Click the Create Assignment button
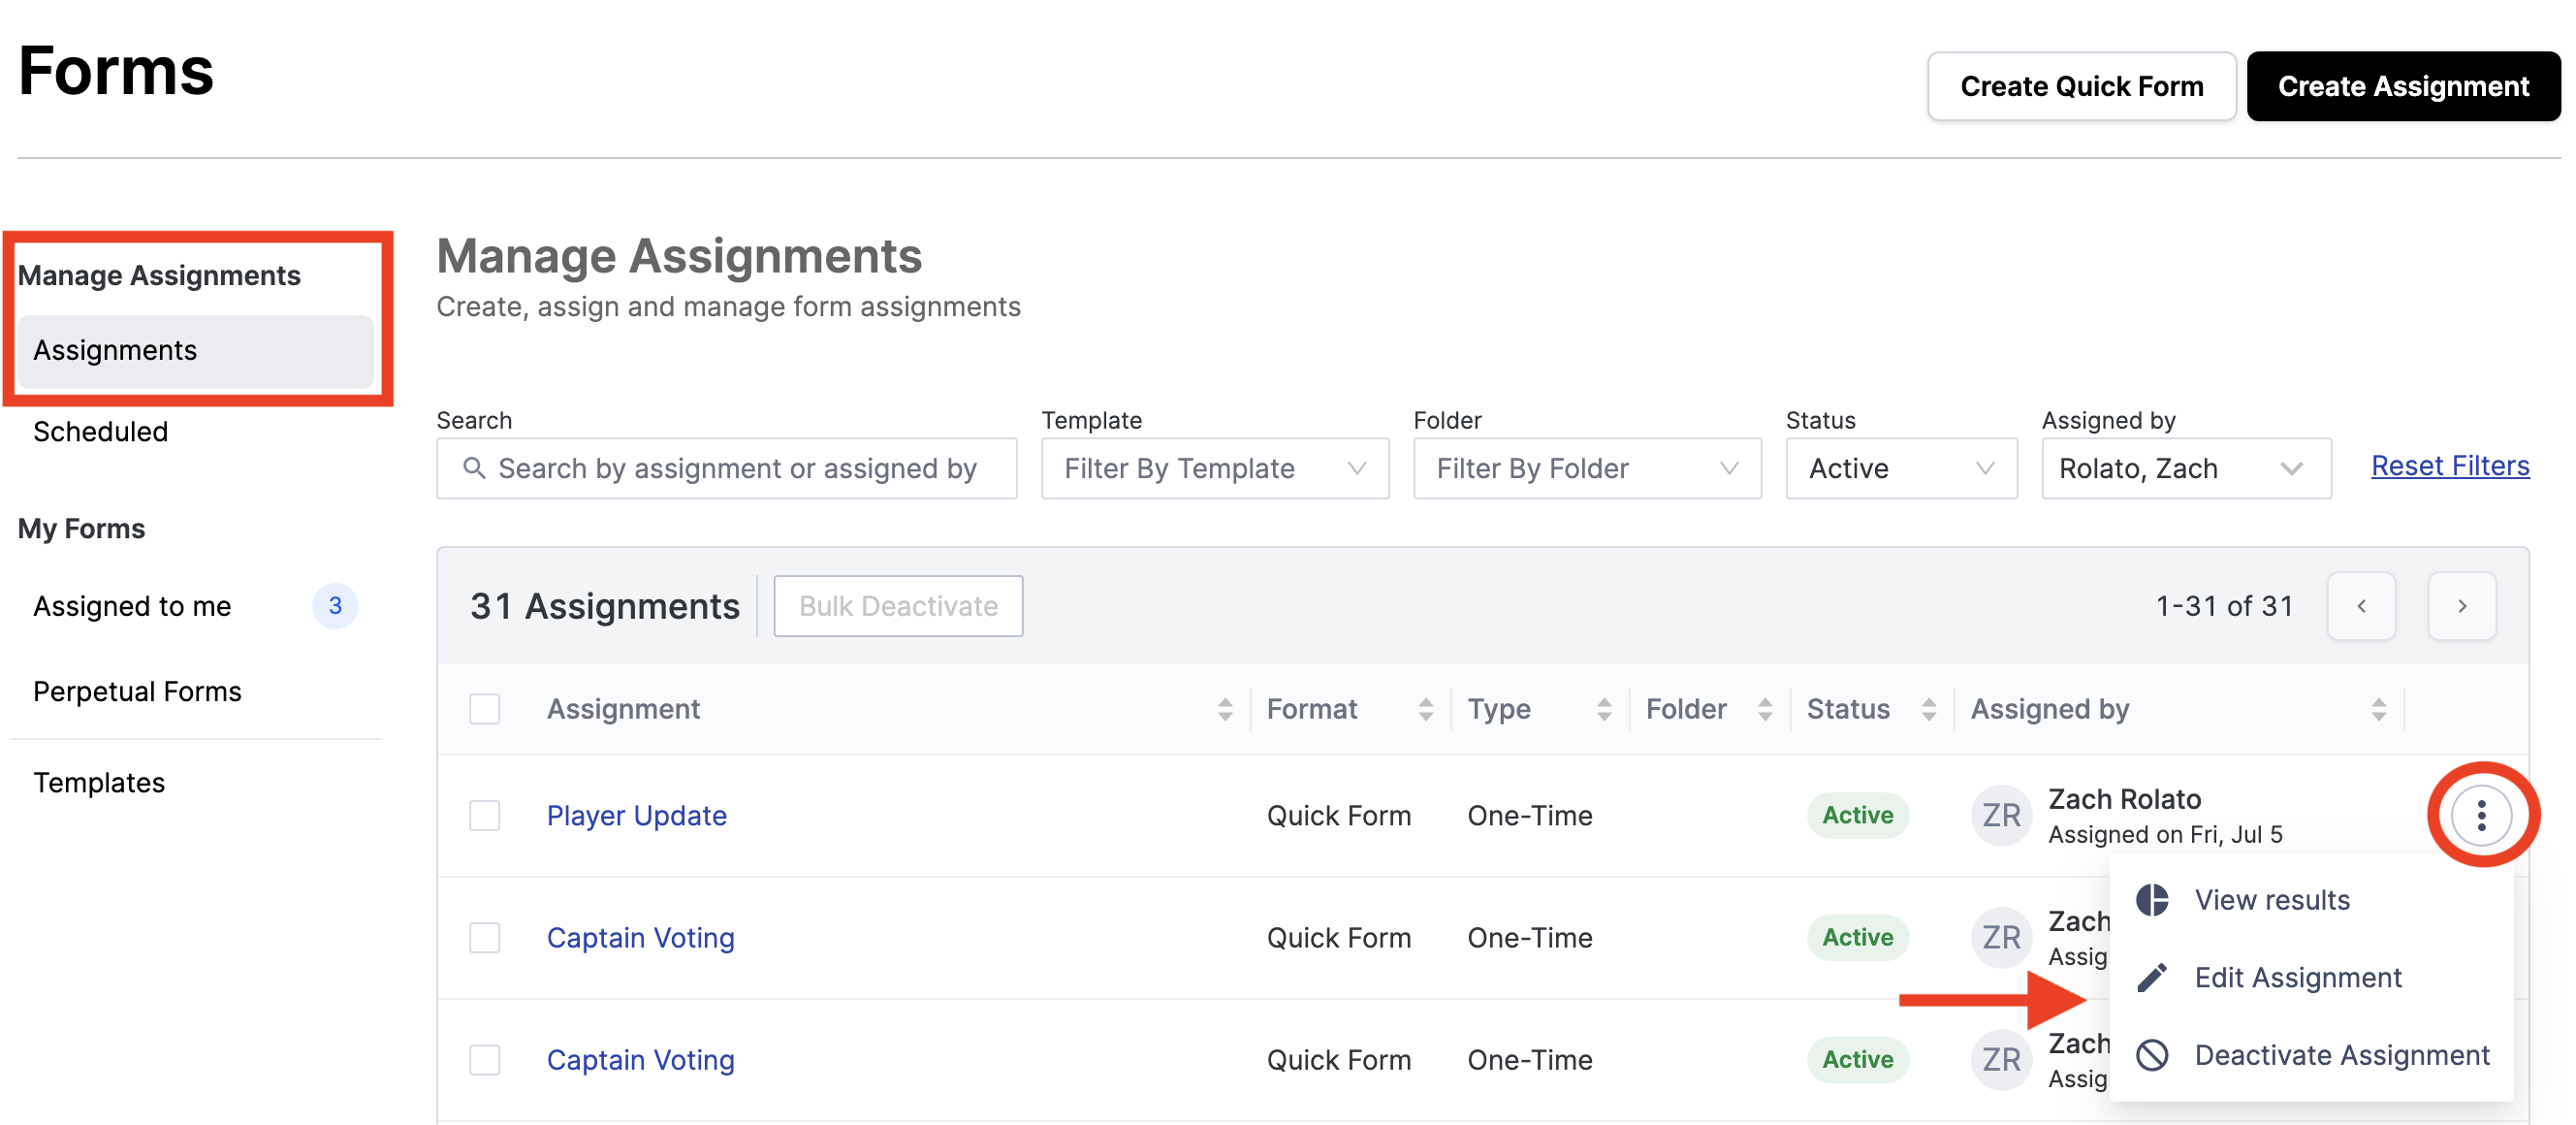Screen dimensions: 2576x1125 pos(2402,86)
